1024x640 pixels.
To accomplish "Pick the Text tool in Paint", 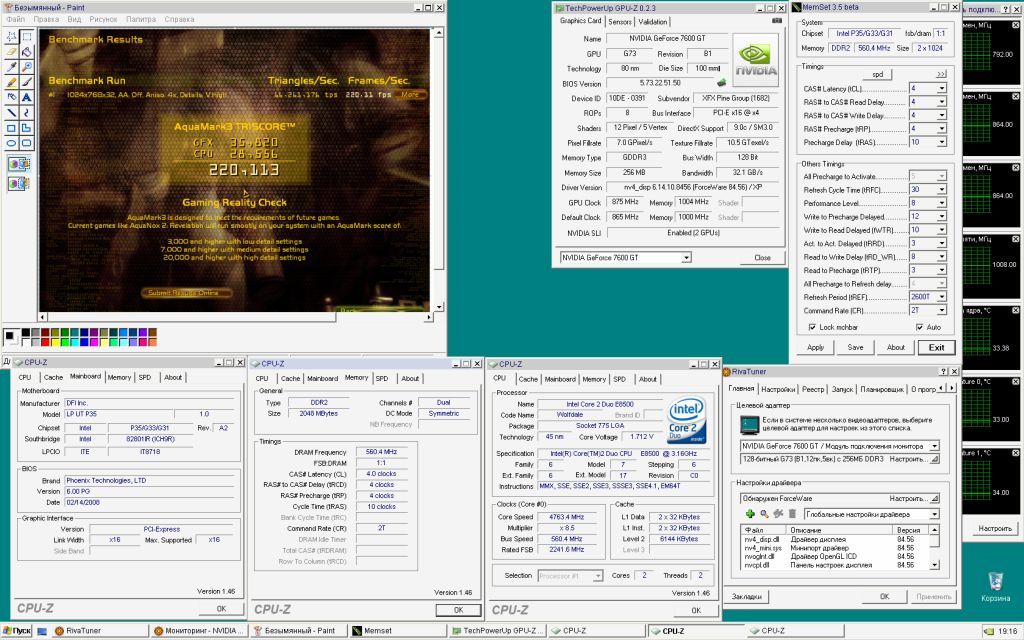I will tap(26, 97).
